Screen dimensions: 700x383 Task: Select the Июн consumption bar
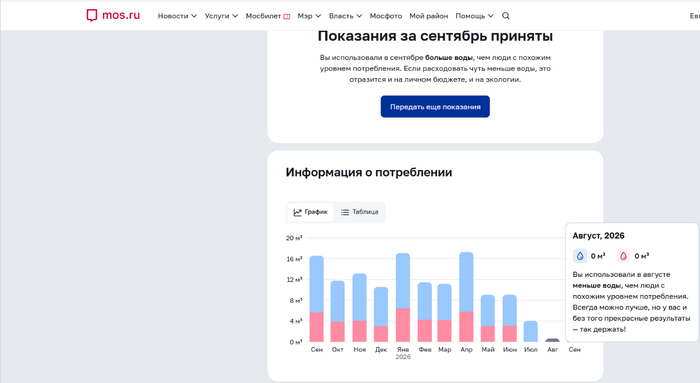click(509, 318)
